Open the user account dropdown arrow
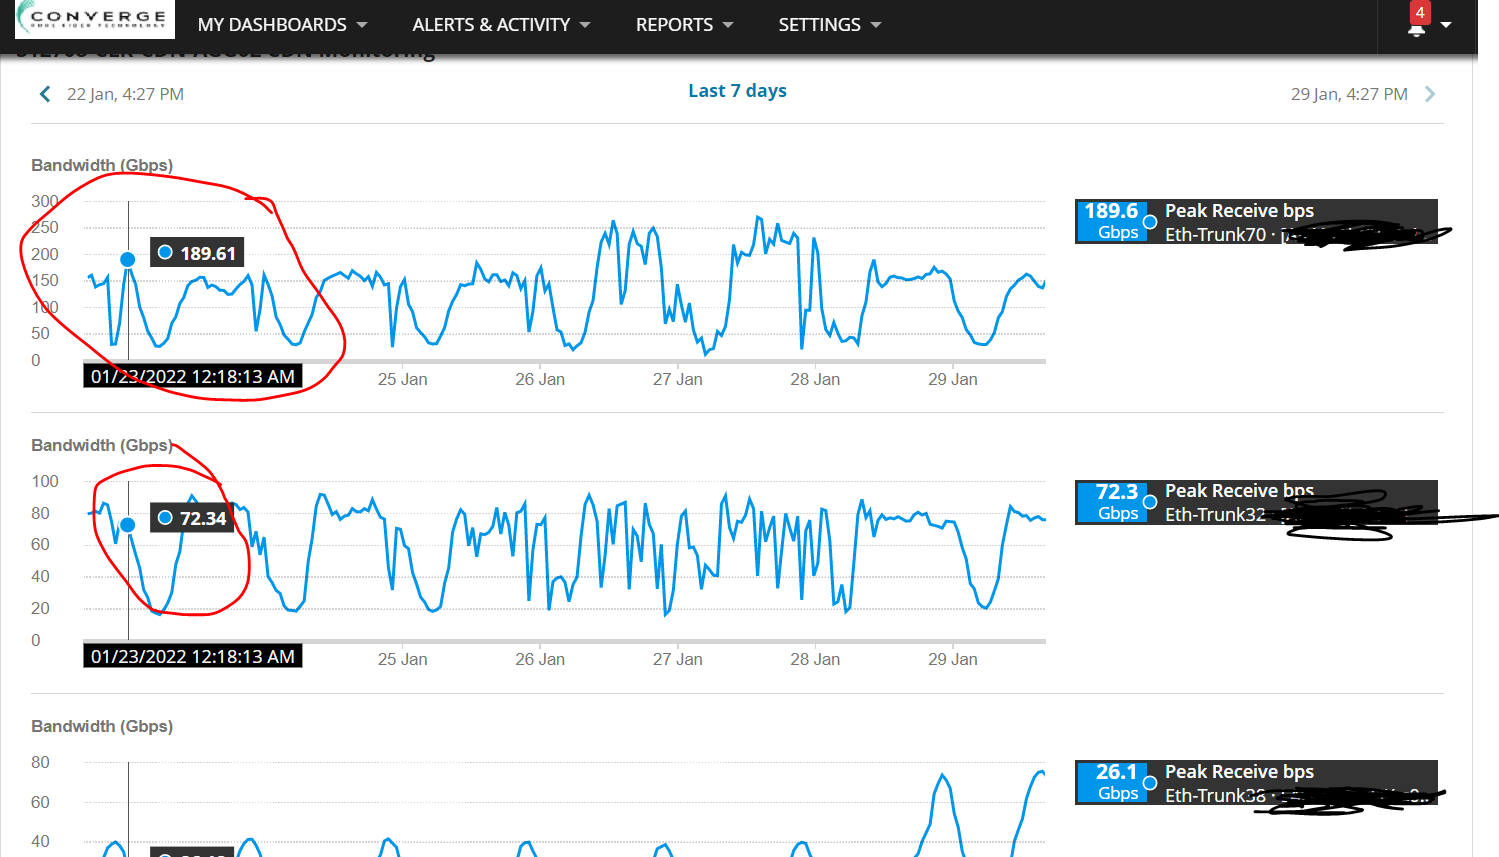 tap(1446, 25)
